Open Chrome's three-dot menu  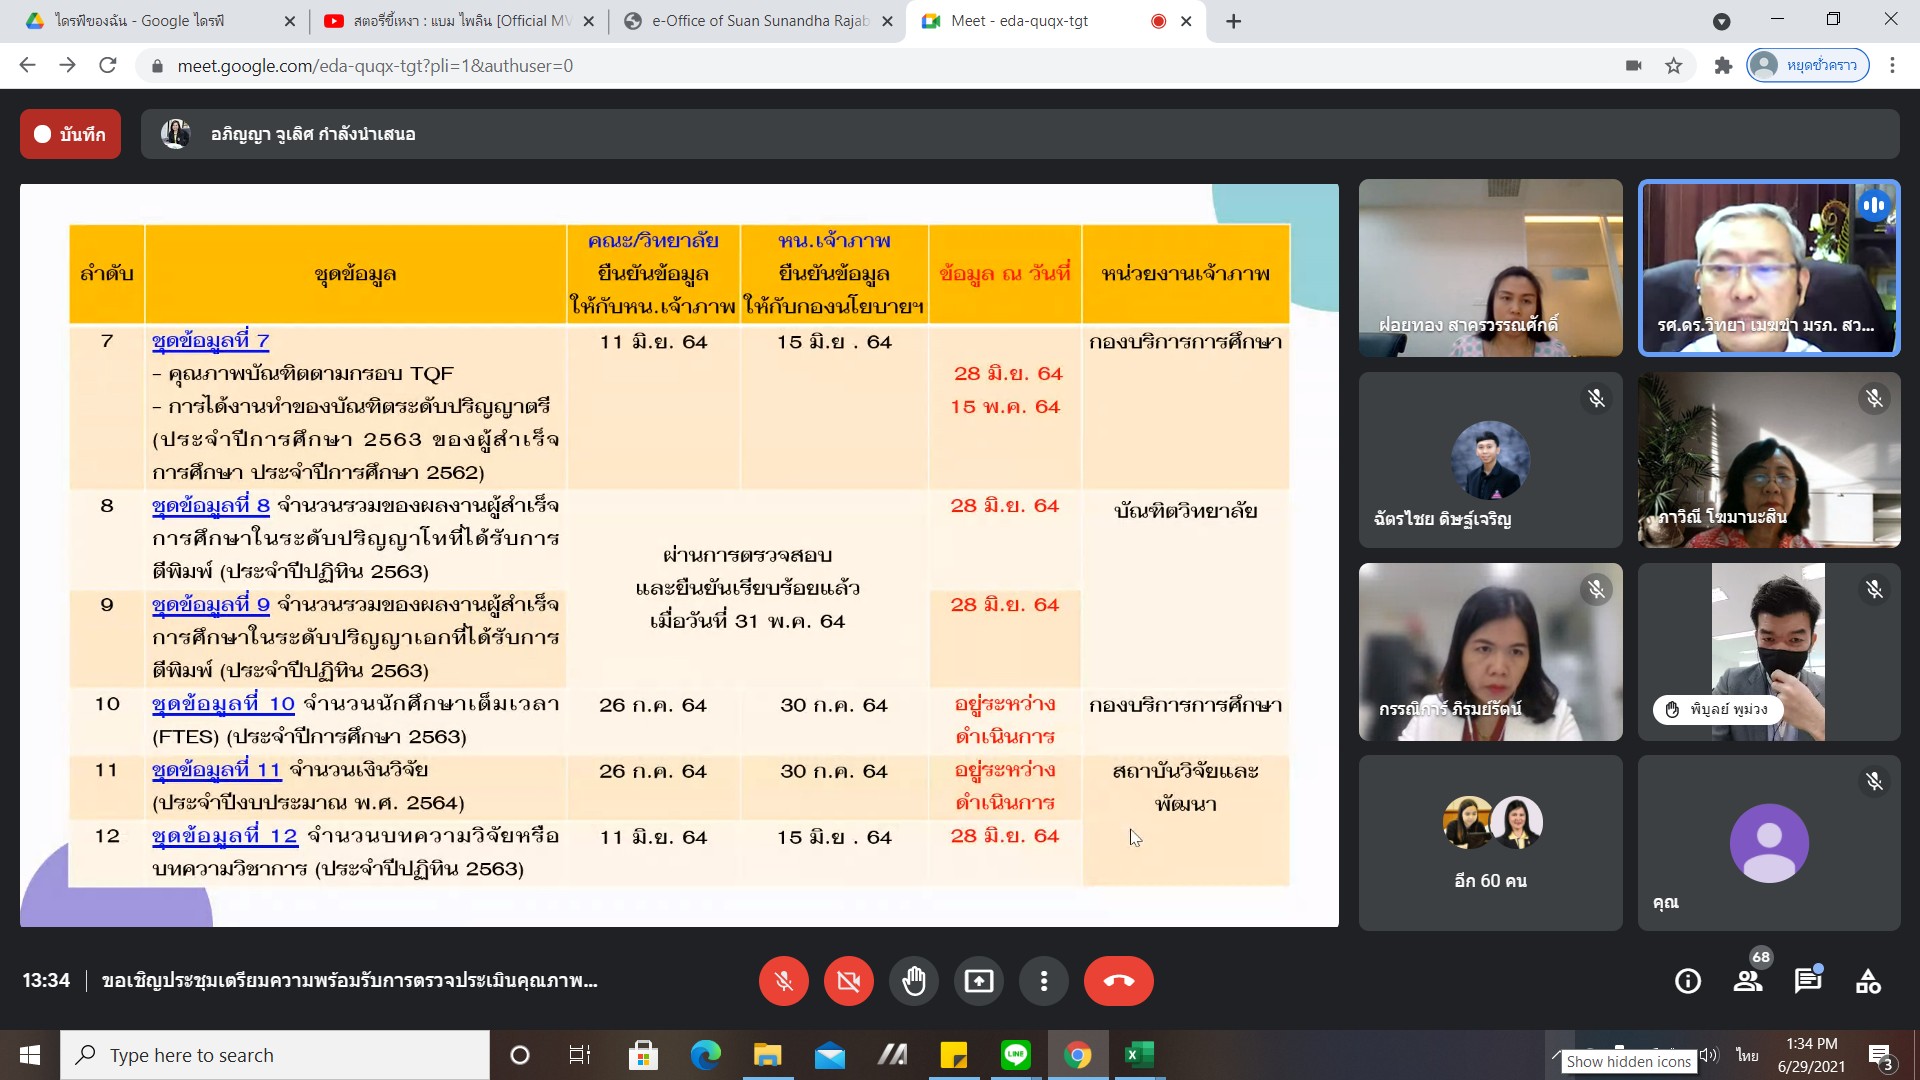pos(1892,66)
